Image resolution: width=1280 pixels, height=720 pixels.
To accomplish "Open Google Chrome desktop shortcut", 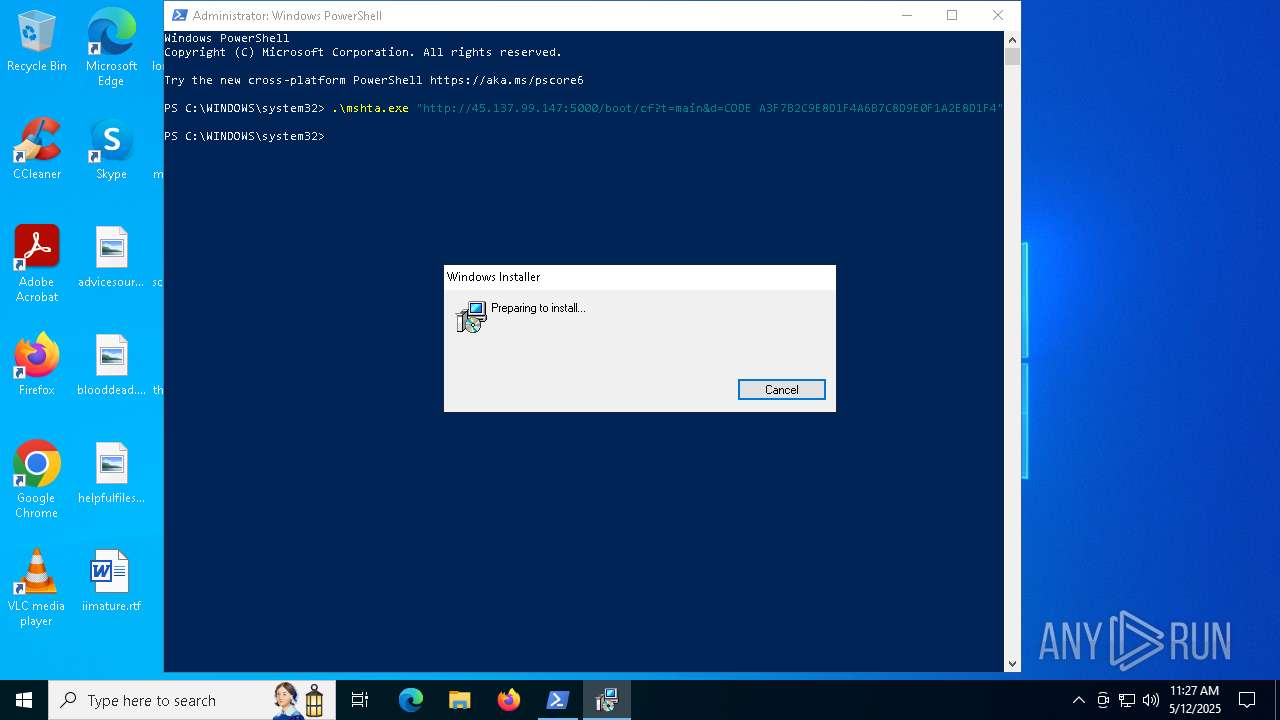I will [37, 480].
